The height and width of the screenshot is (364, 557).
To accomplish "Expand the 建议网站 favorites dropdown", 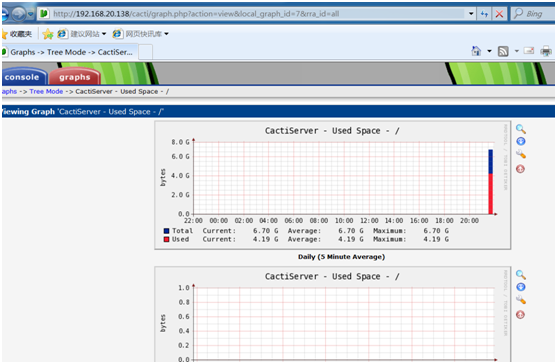I will [x=104, y=34].
